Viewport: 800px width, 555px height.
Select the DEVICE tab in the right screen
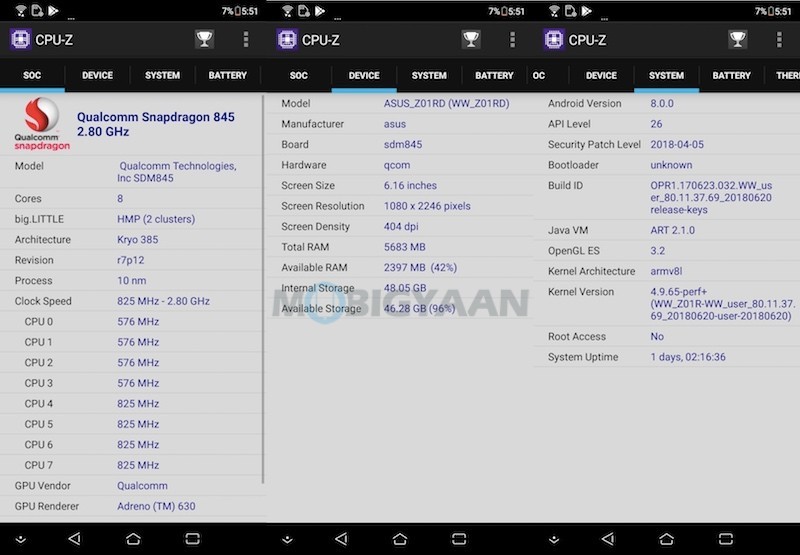[x=602, y=75]
